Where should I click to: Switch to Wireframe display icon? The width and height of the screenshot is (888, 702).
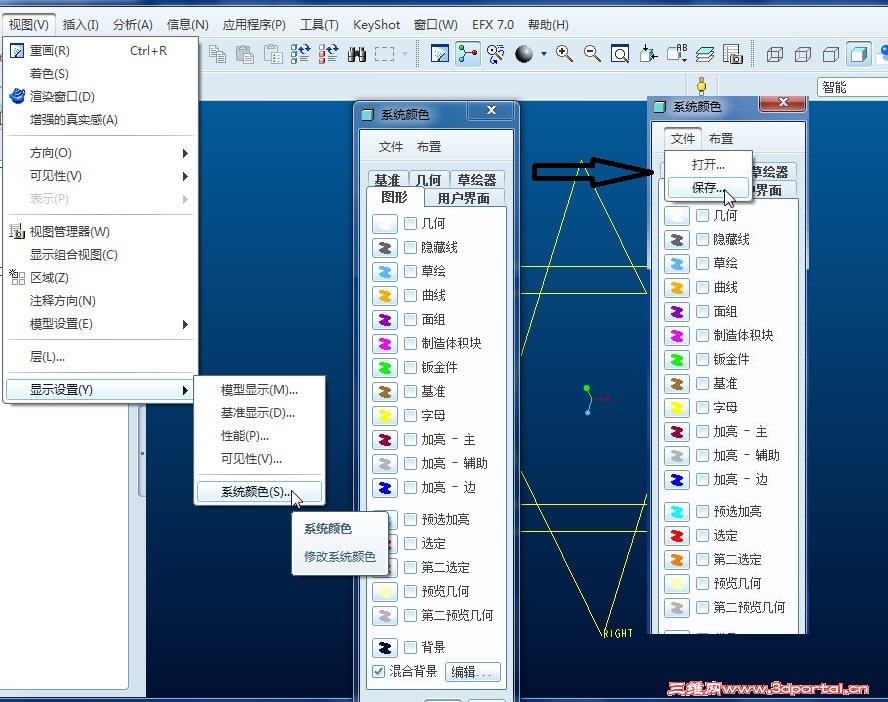tap(775, 55)
